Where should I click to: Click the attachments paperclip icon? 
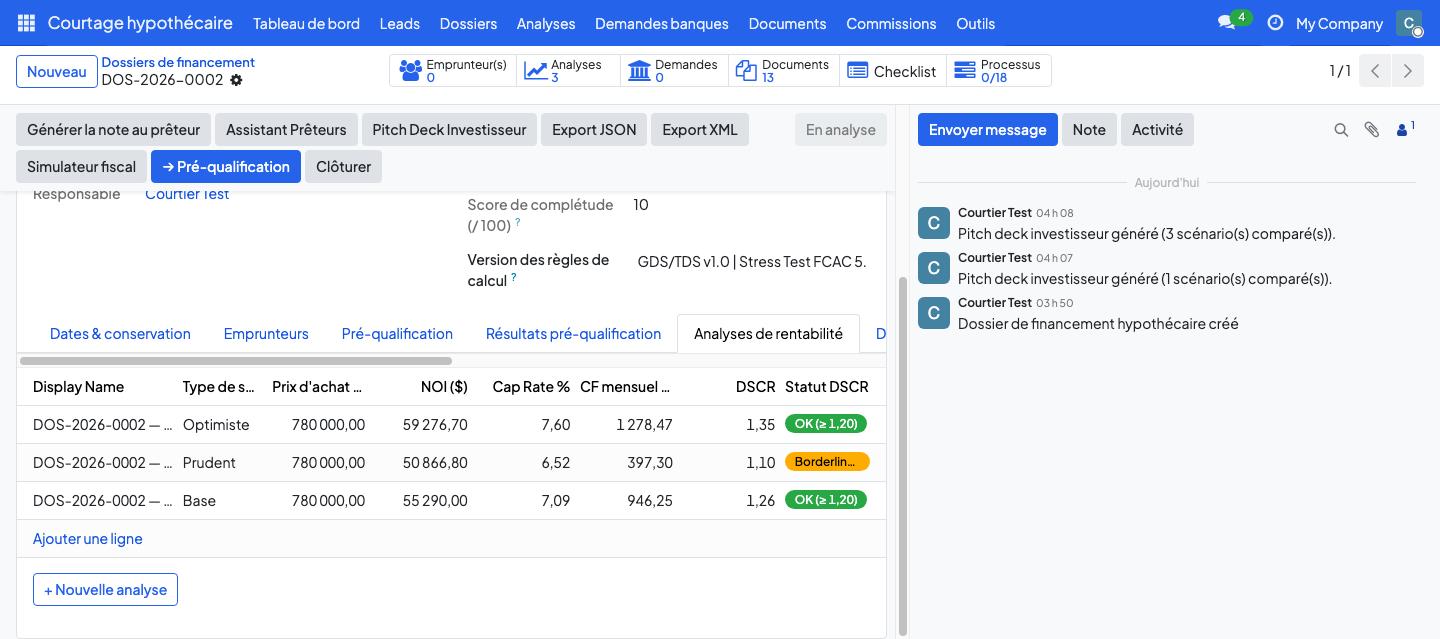coord(1372,130)
